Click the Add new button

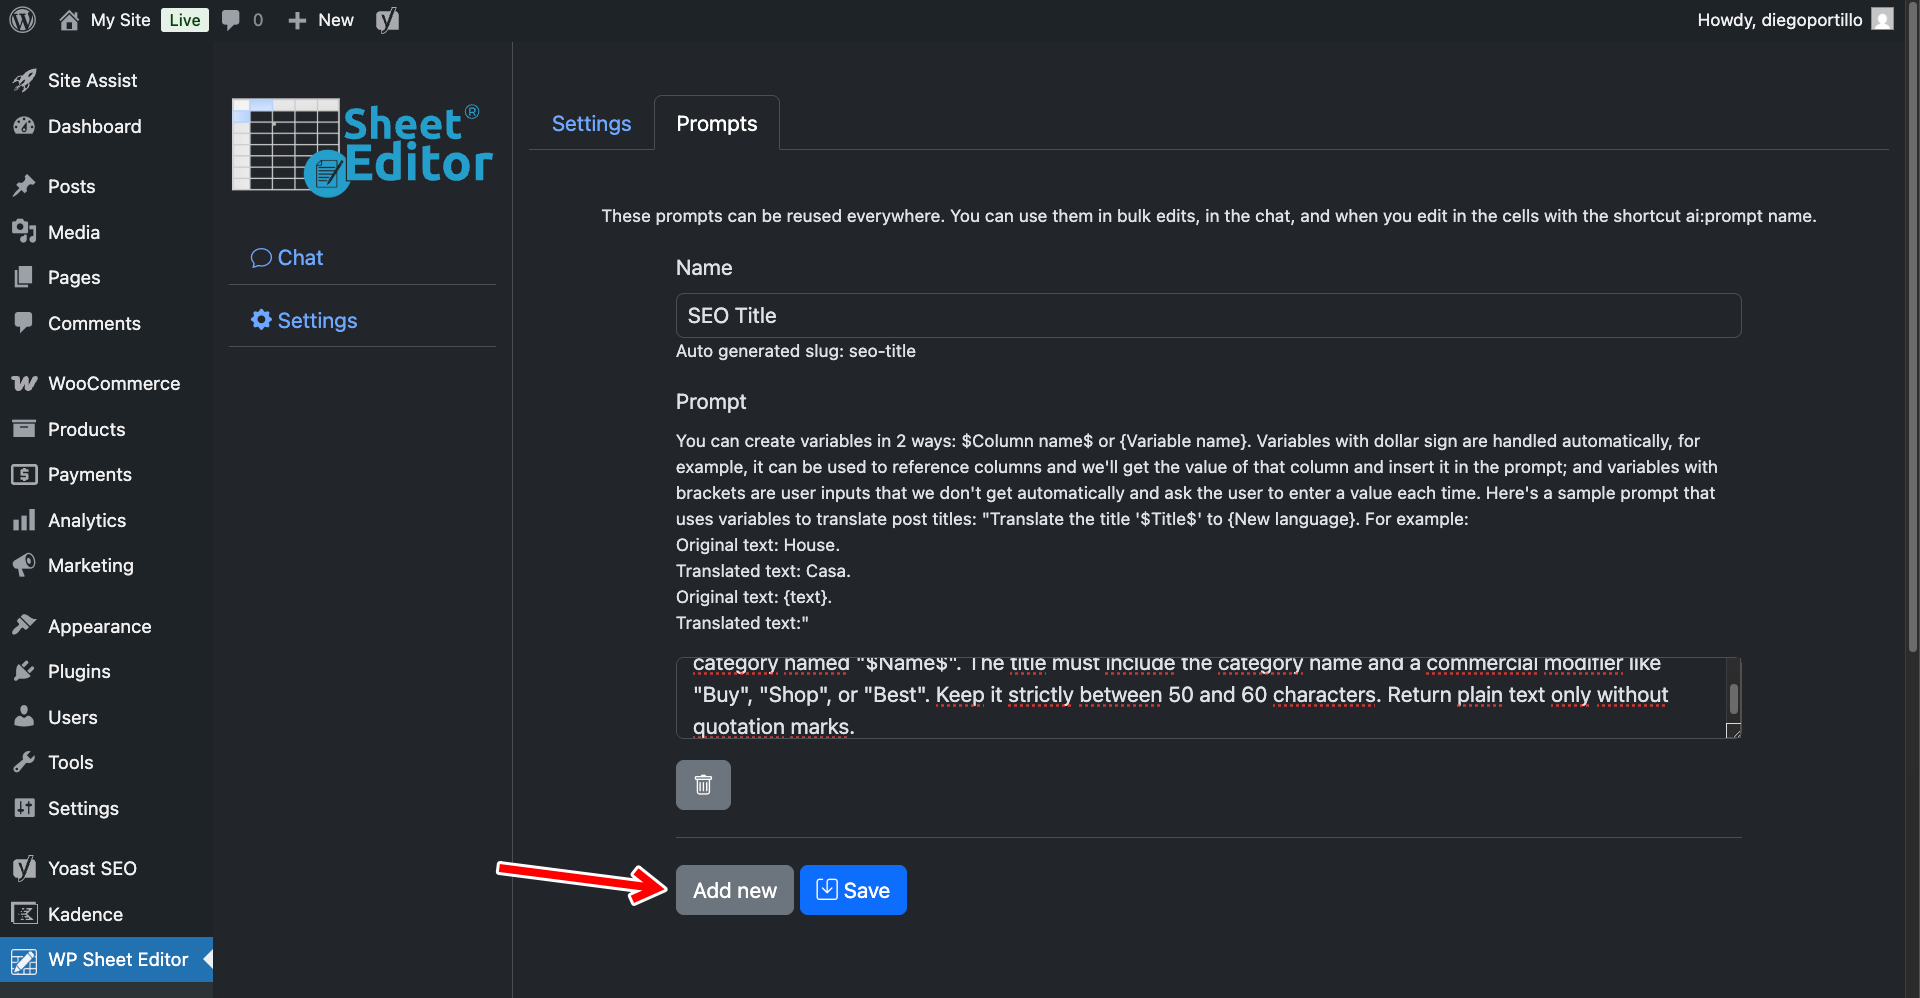click(734, 890)
